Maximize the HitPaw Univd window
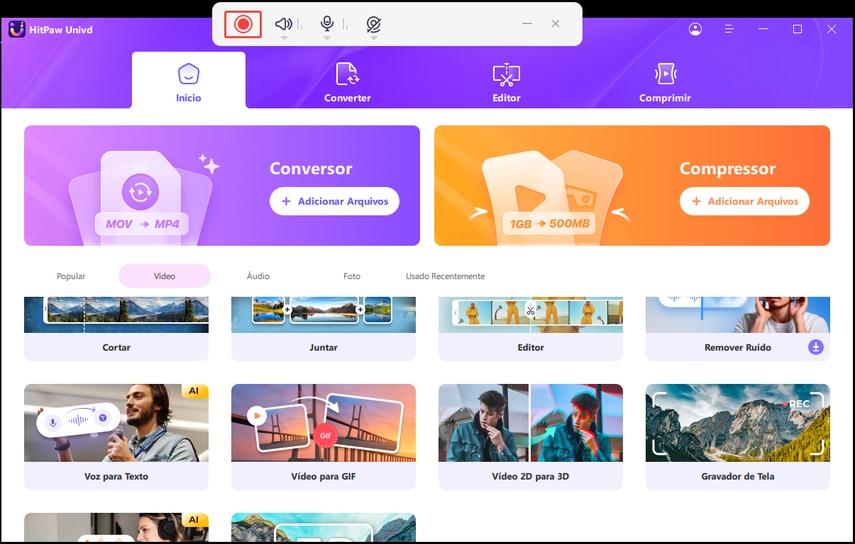This screenshot has width=855, height=544. point(797,29)
